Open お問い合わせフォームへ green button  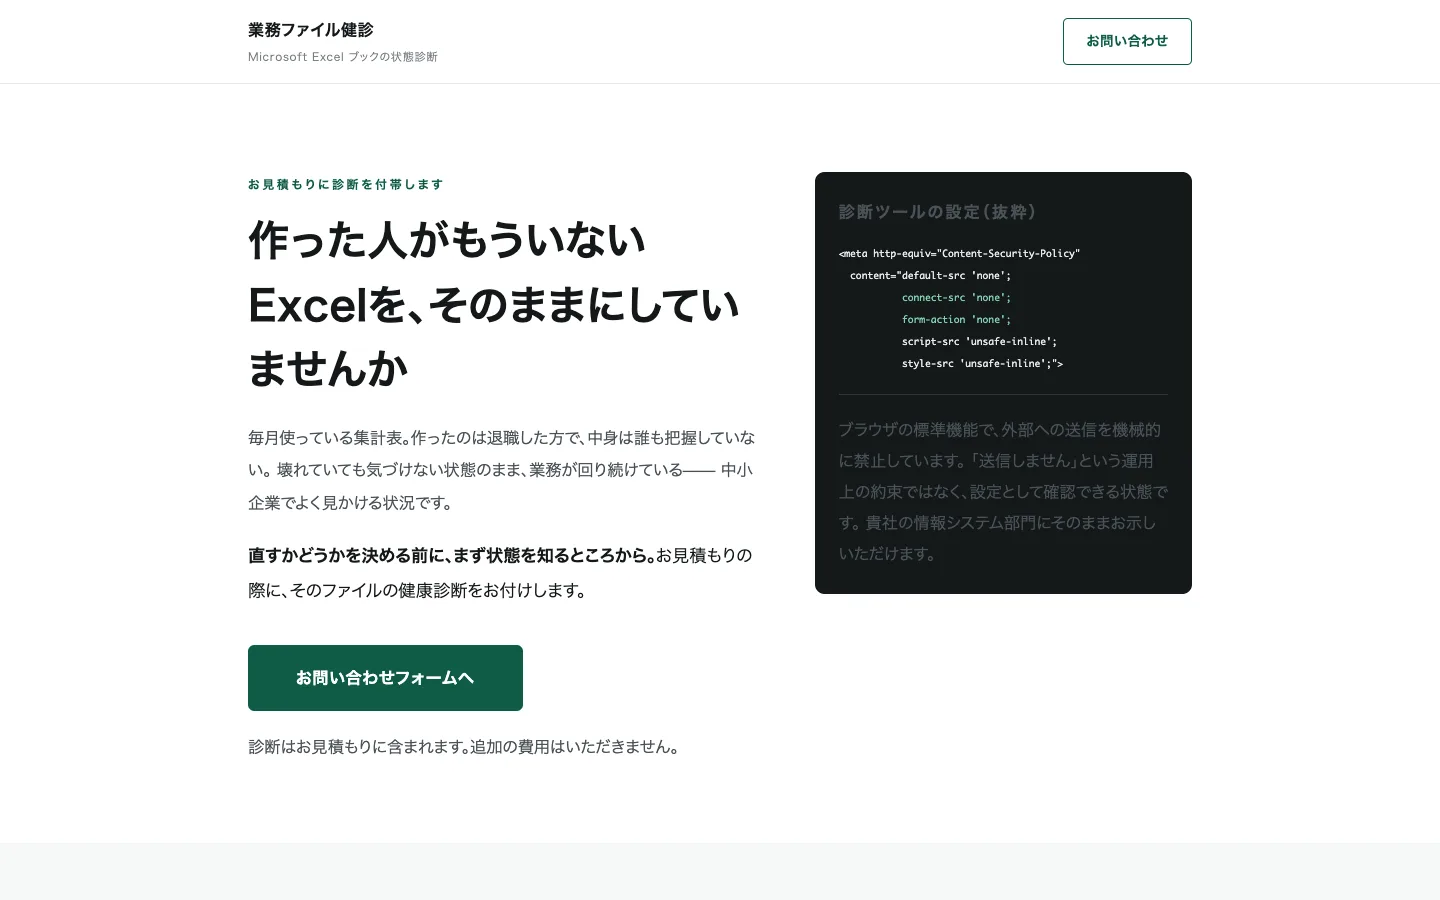[385, 678]
